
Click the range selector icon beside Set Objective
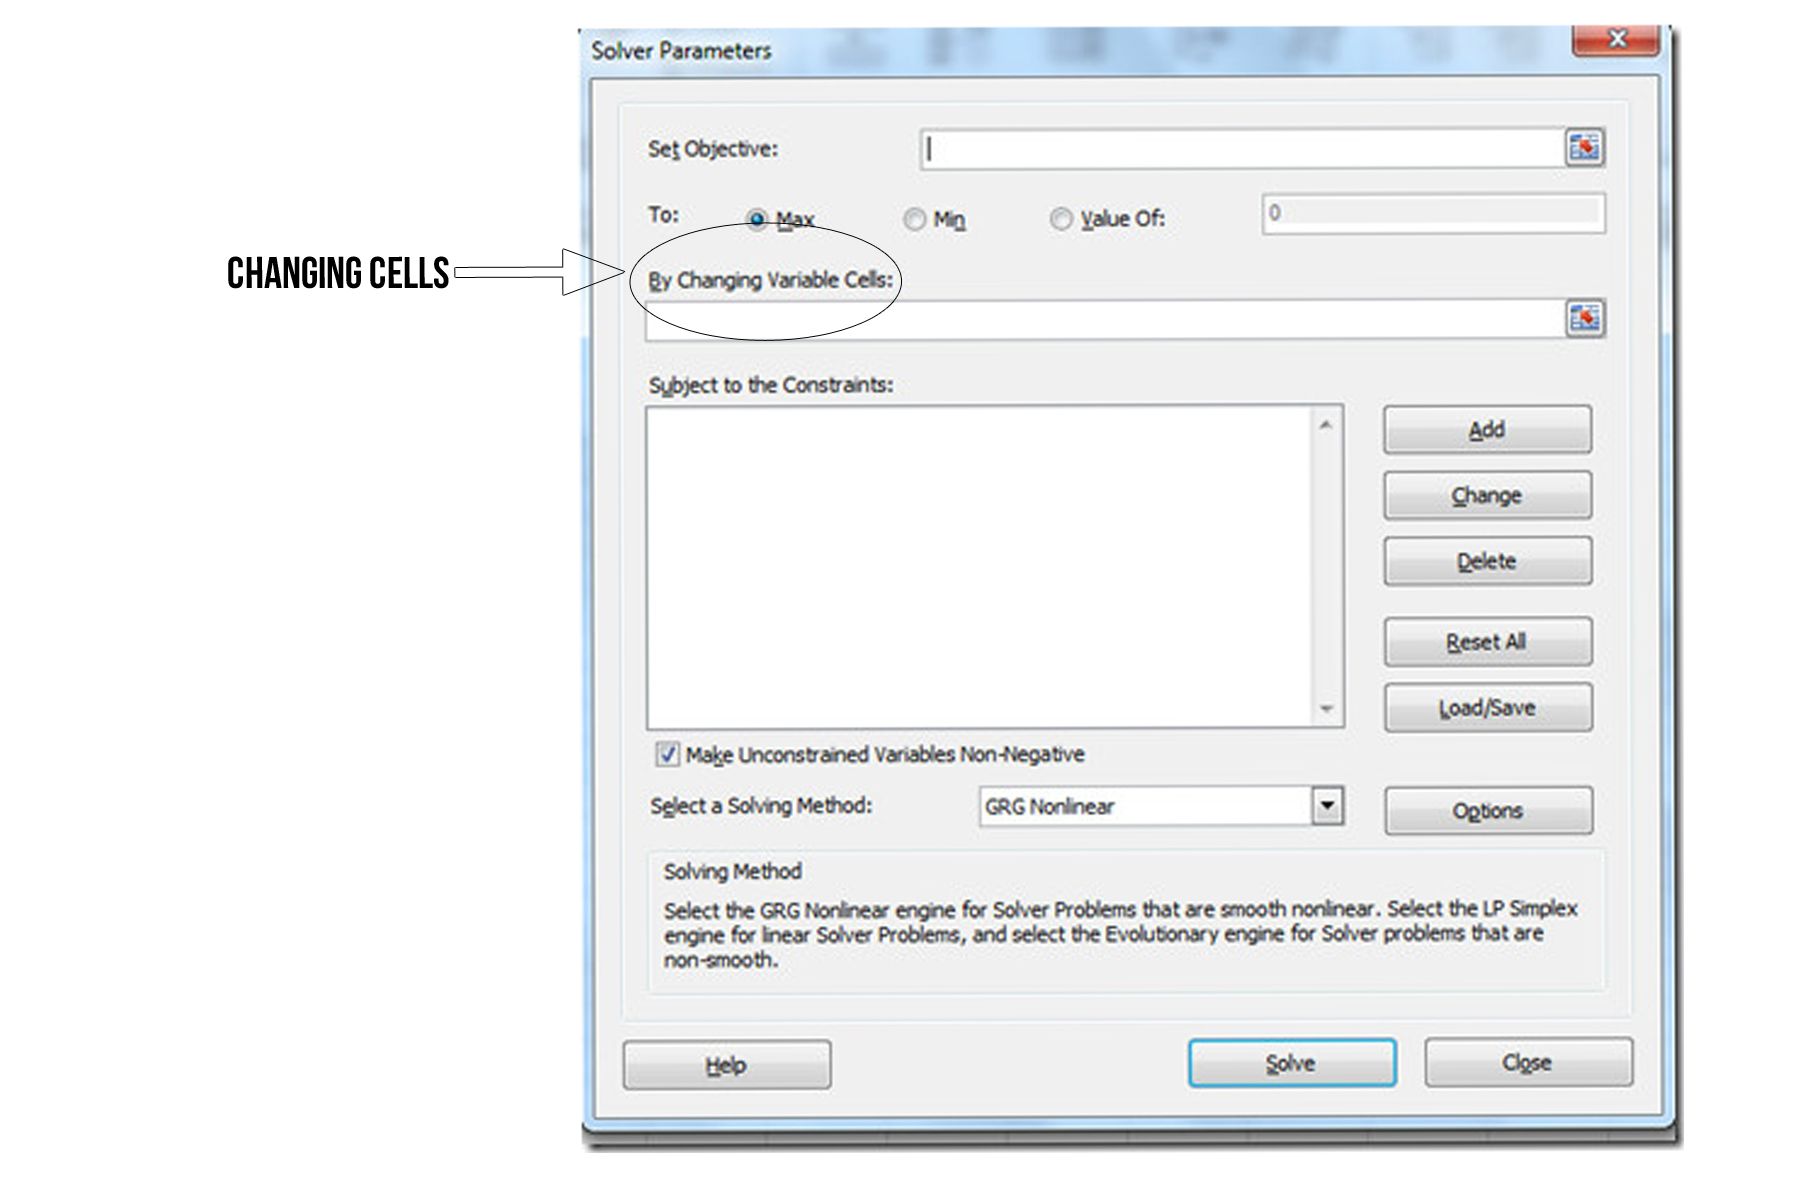[x=1586, y=147]
